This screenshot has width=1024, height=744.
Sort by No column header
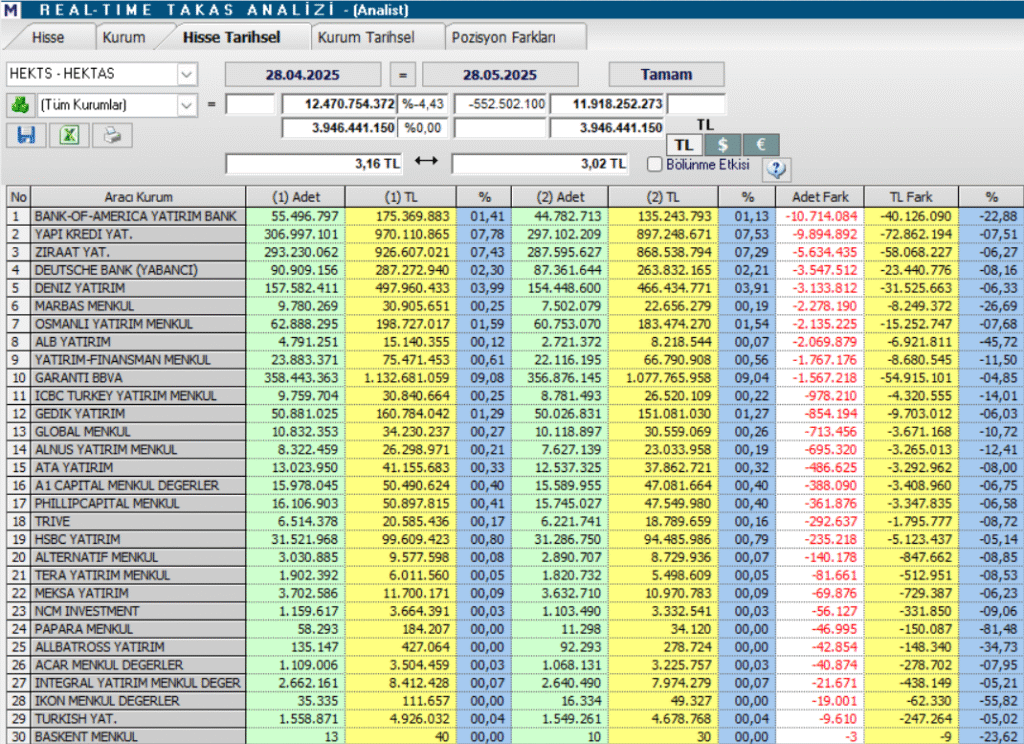(x=19, y=197)
